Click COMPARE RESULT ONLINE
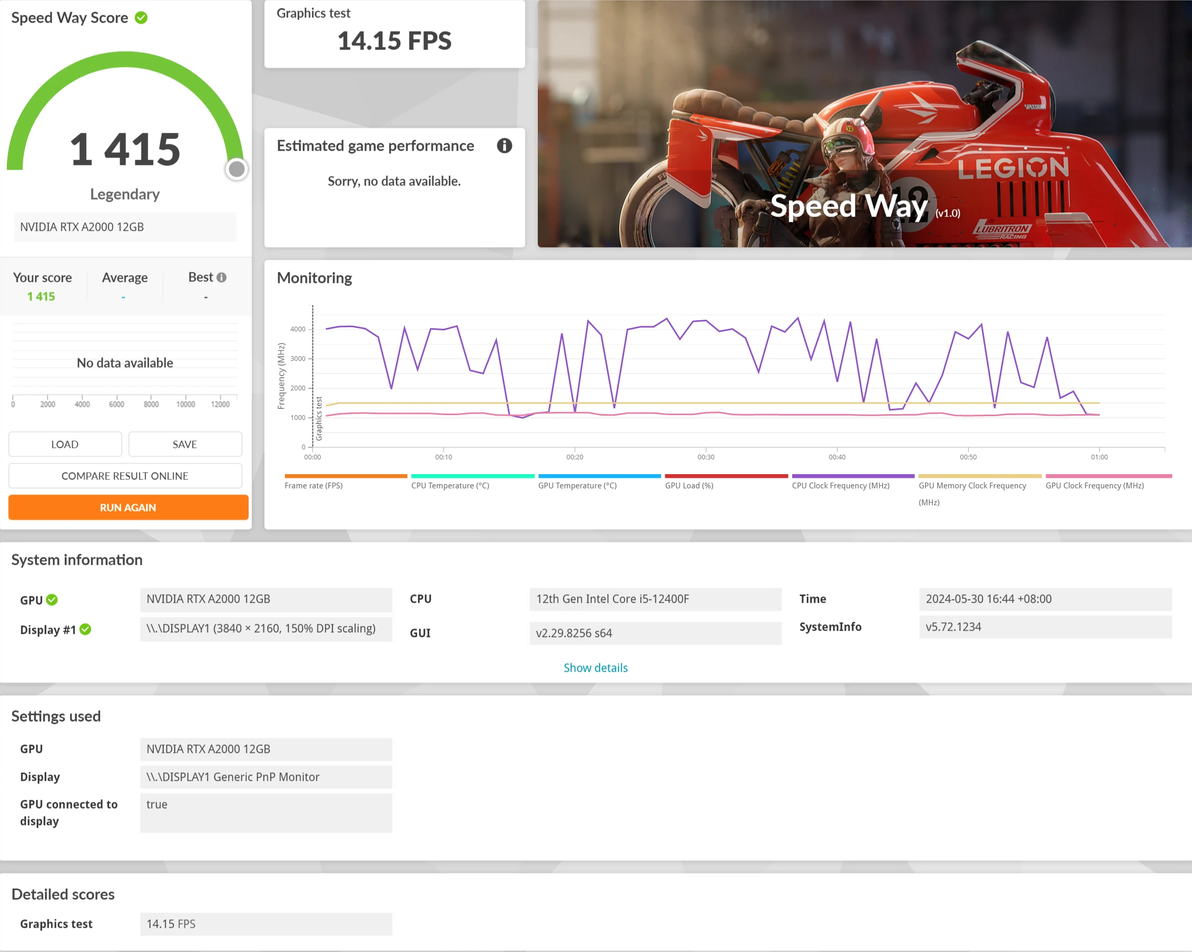The height and width of the screenshot is (952, 1192). 125,476
